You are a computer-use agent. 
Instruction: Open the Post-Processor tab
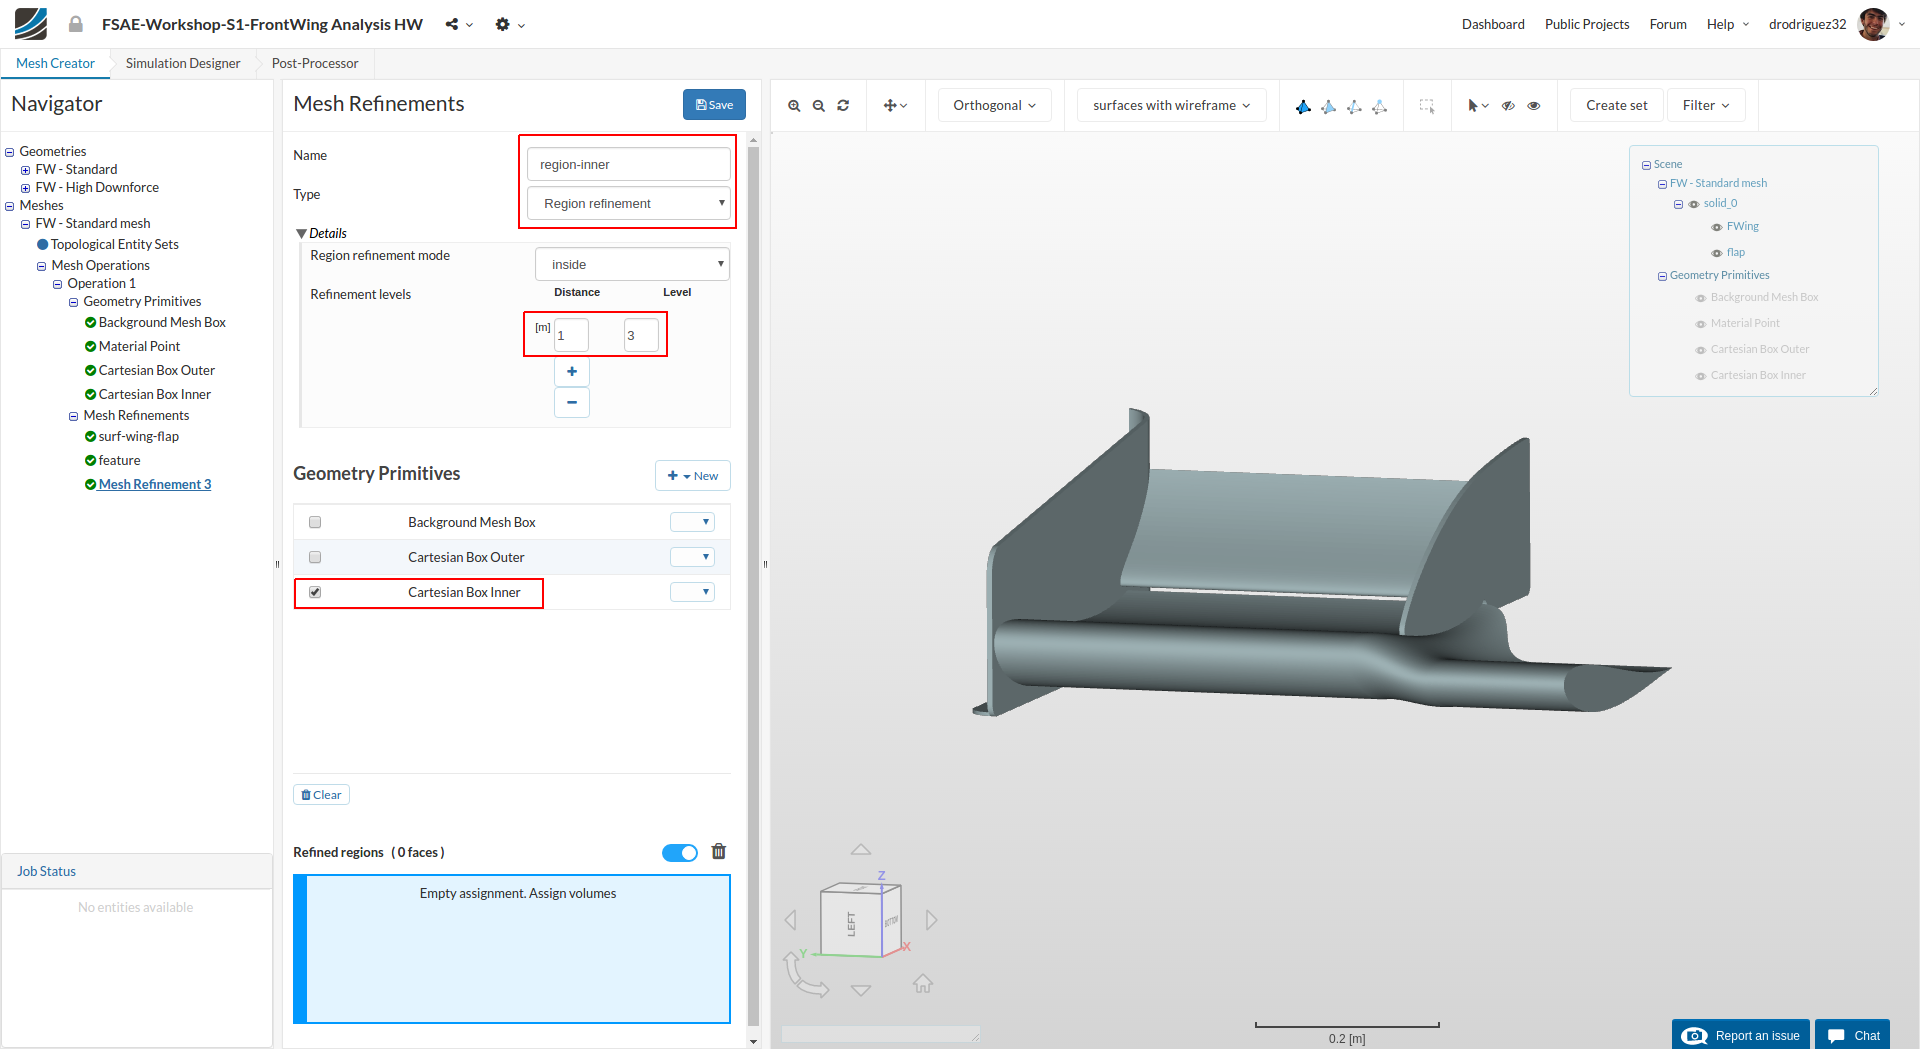pos(315,63)
